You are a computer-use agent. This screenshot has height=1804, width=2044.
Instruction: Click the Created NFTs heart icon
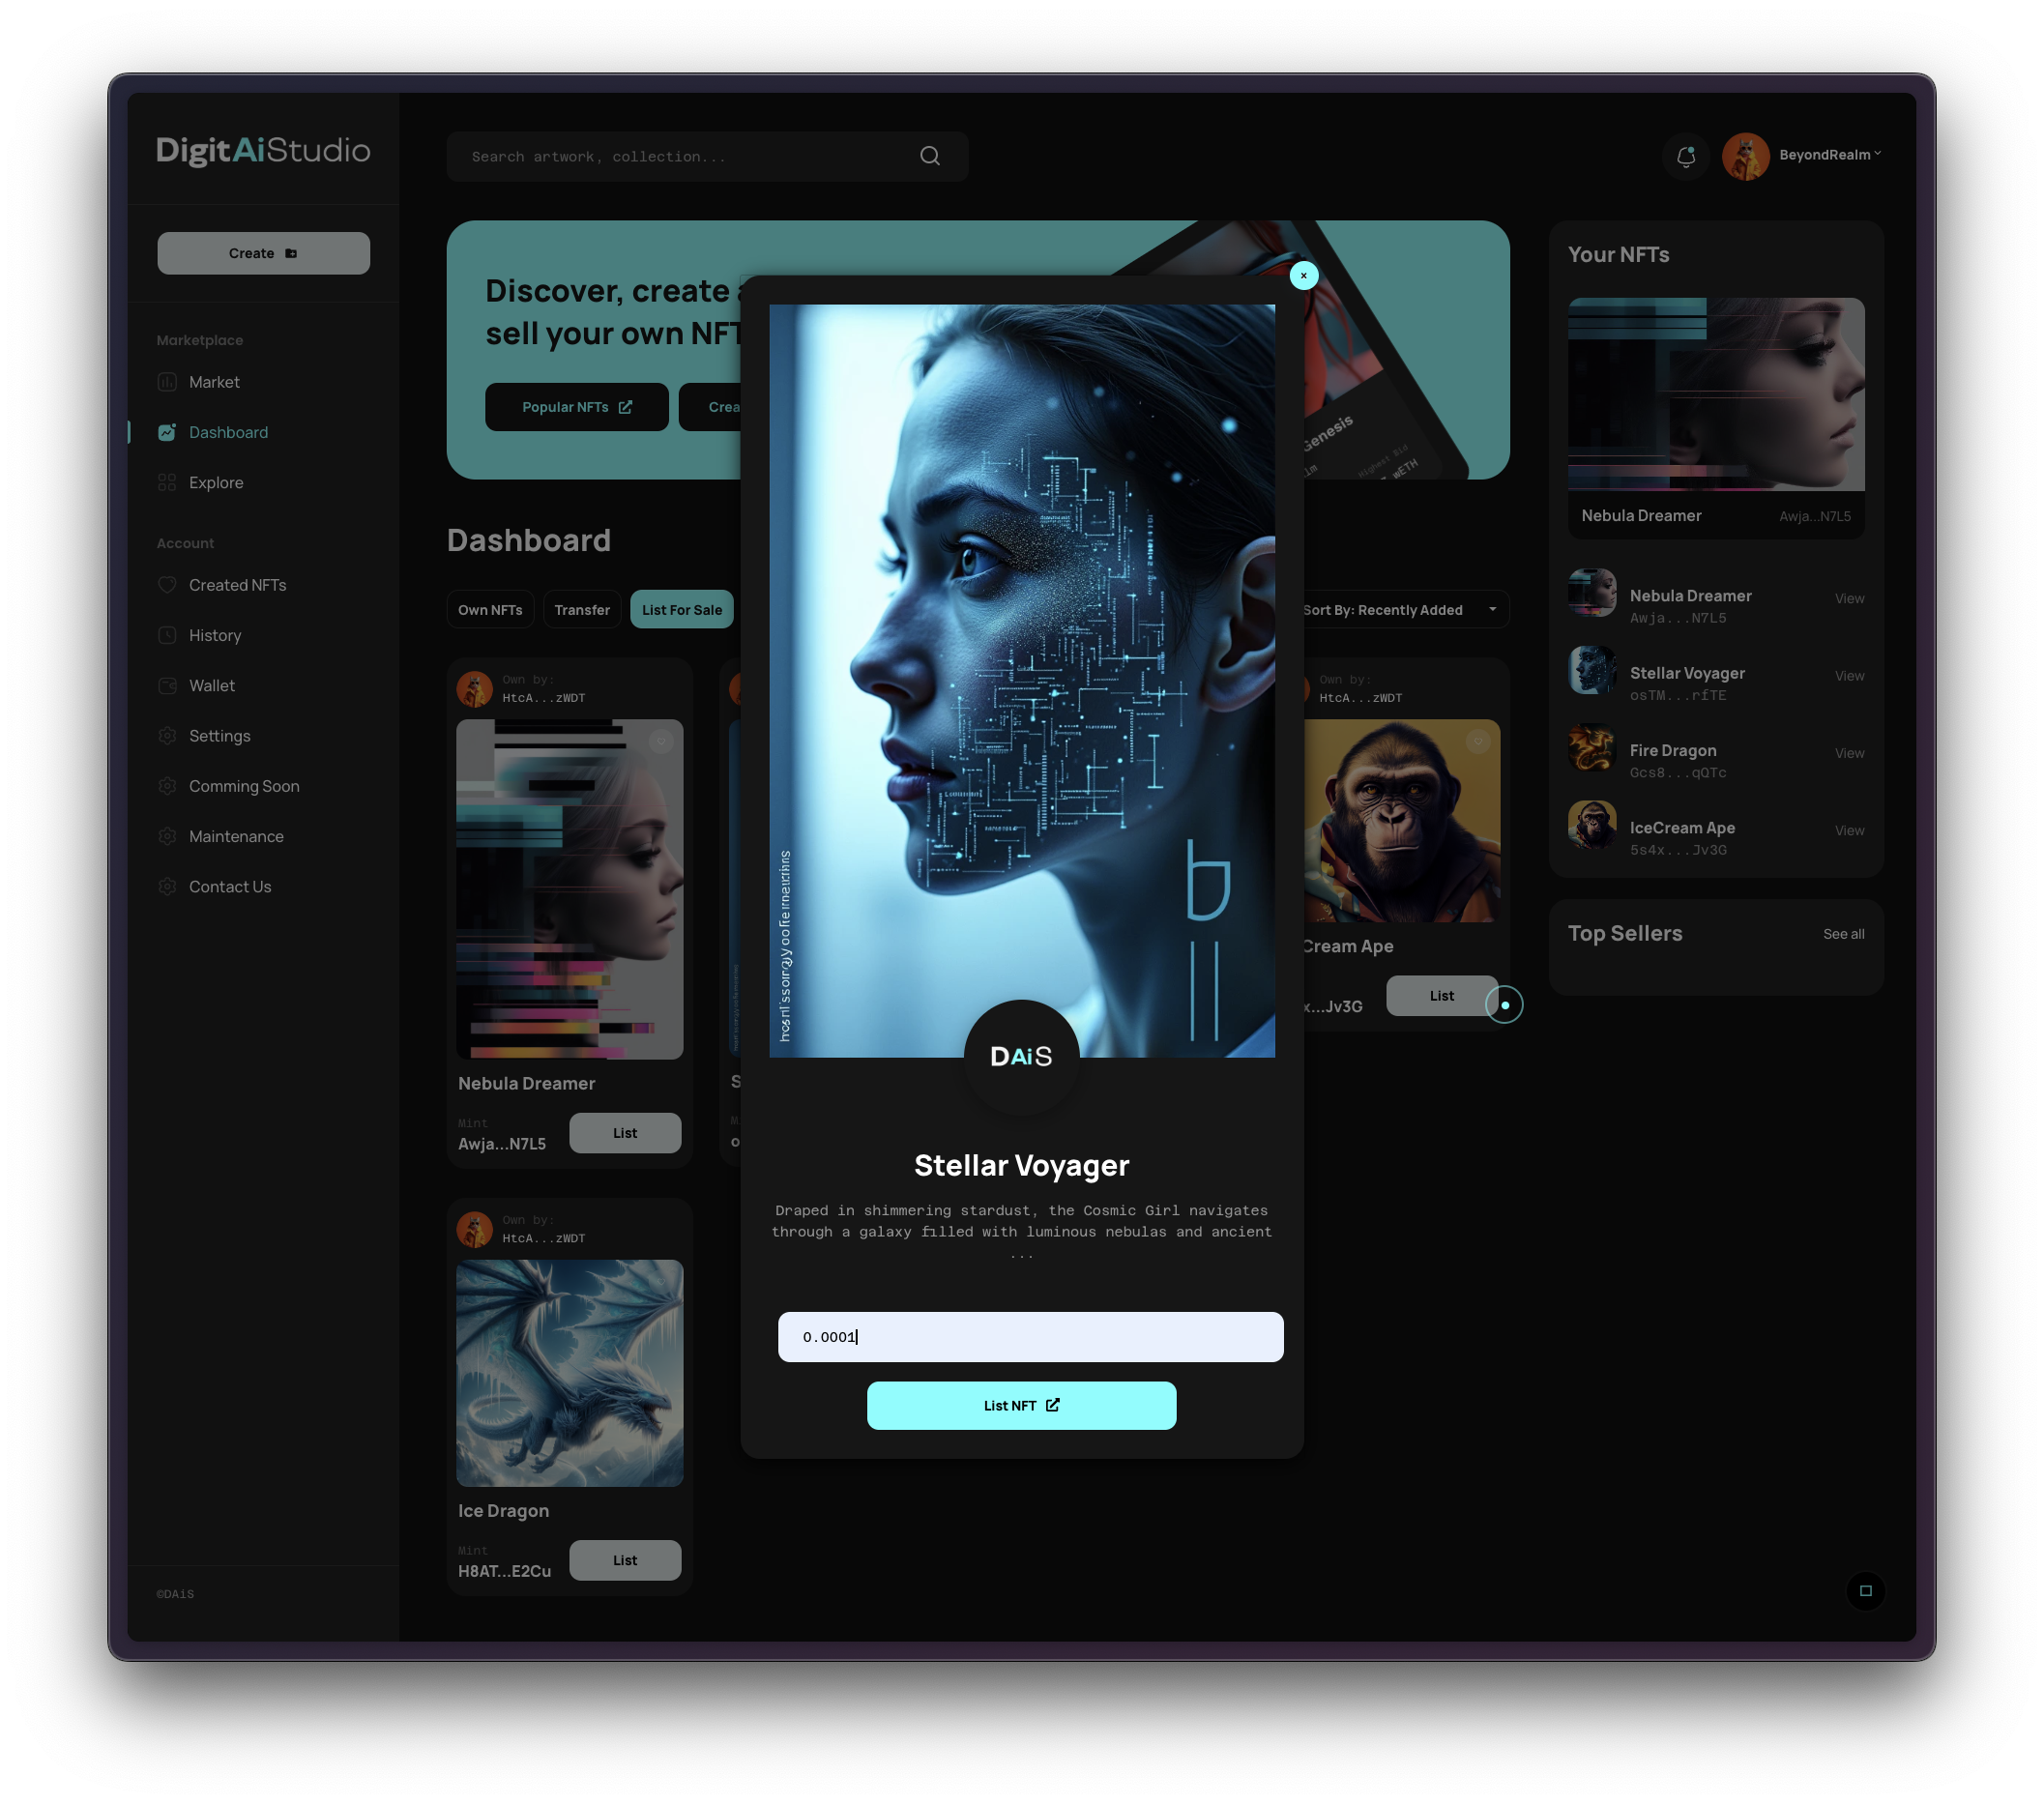(x=167, y=585)
